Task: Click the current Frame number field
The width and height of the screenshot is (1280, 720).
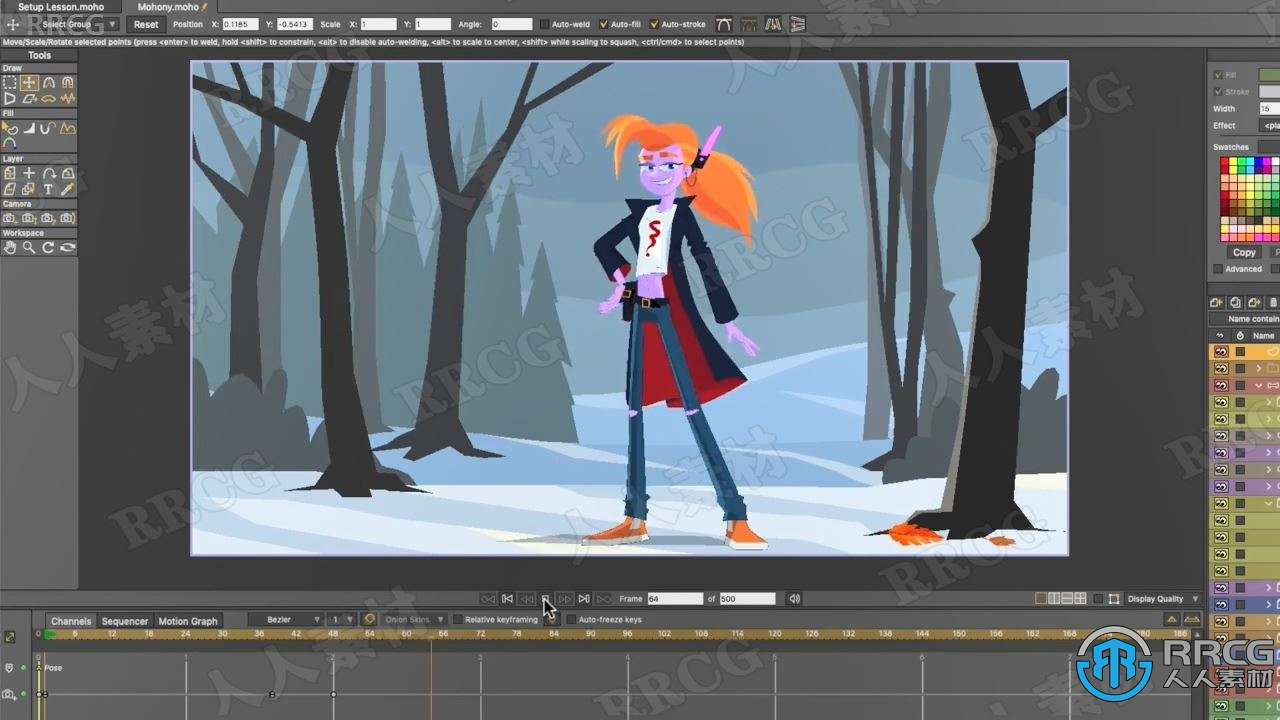Action: (675, 599)
